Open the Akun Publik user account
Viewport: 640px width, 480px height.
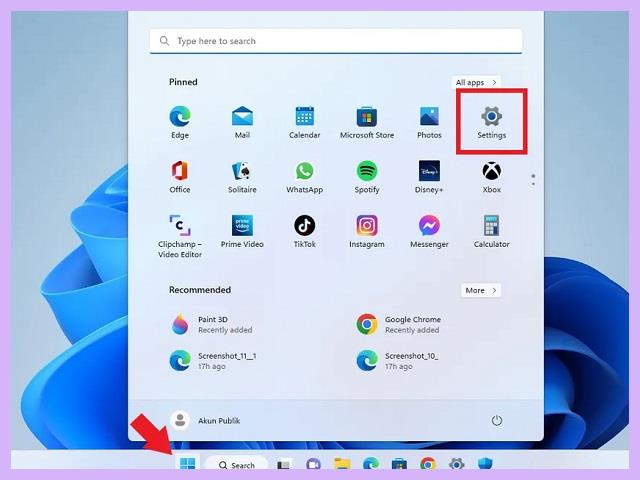pos(205,420)
